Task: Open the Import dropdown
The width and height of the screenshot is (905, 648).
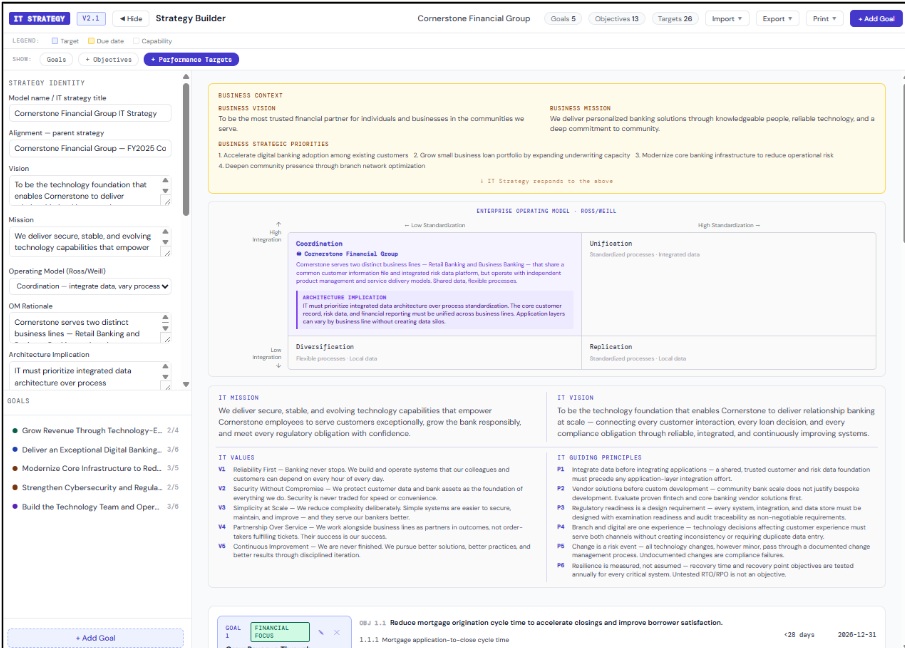Action: (727, 18)
